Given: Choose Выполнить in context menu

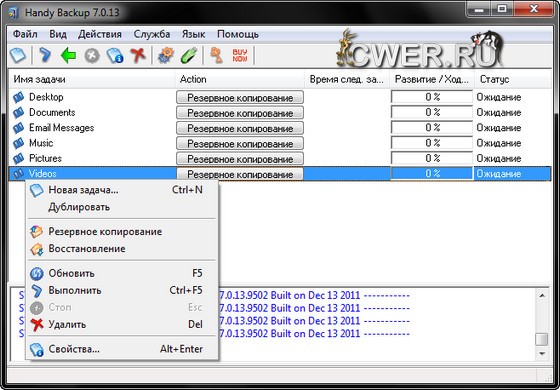Looking at the screenshot, I should click(122, 290).
